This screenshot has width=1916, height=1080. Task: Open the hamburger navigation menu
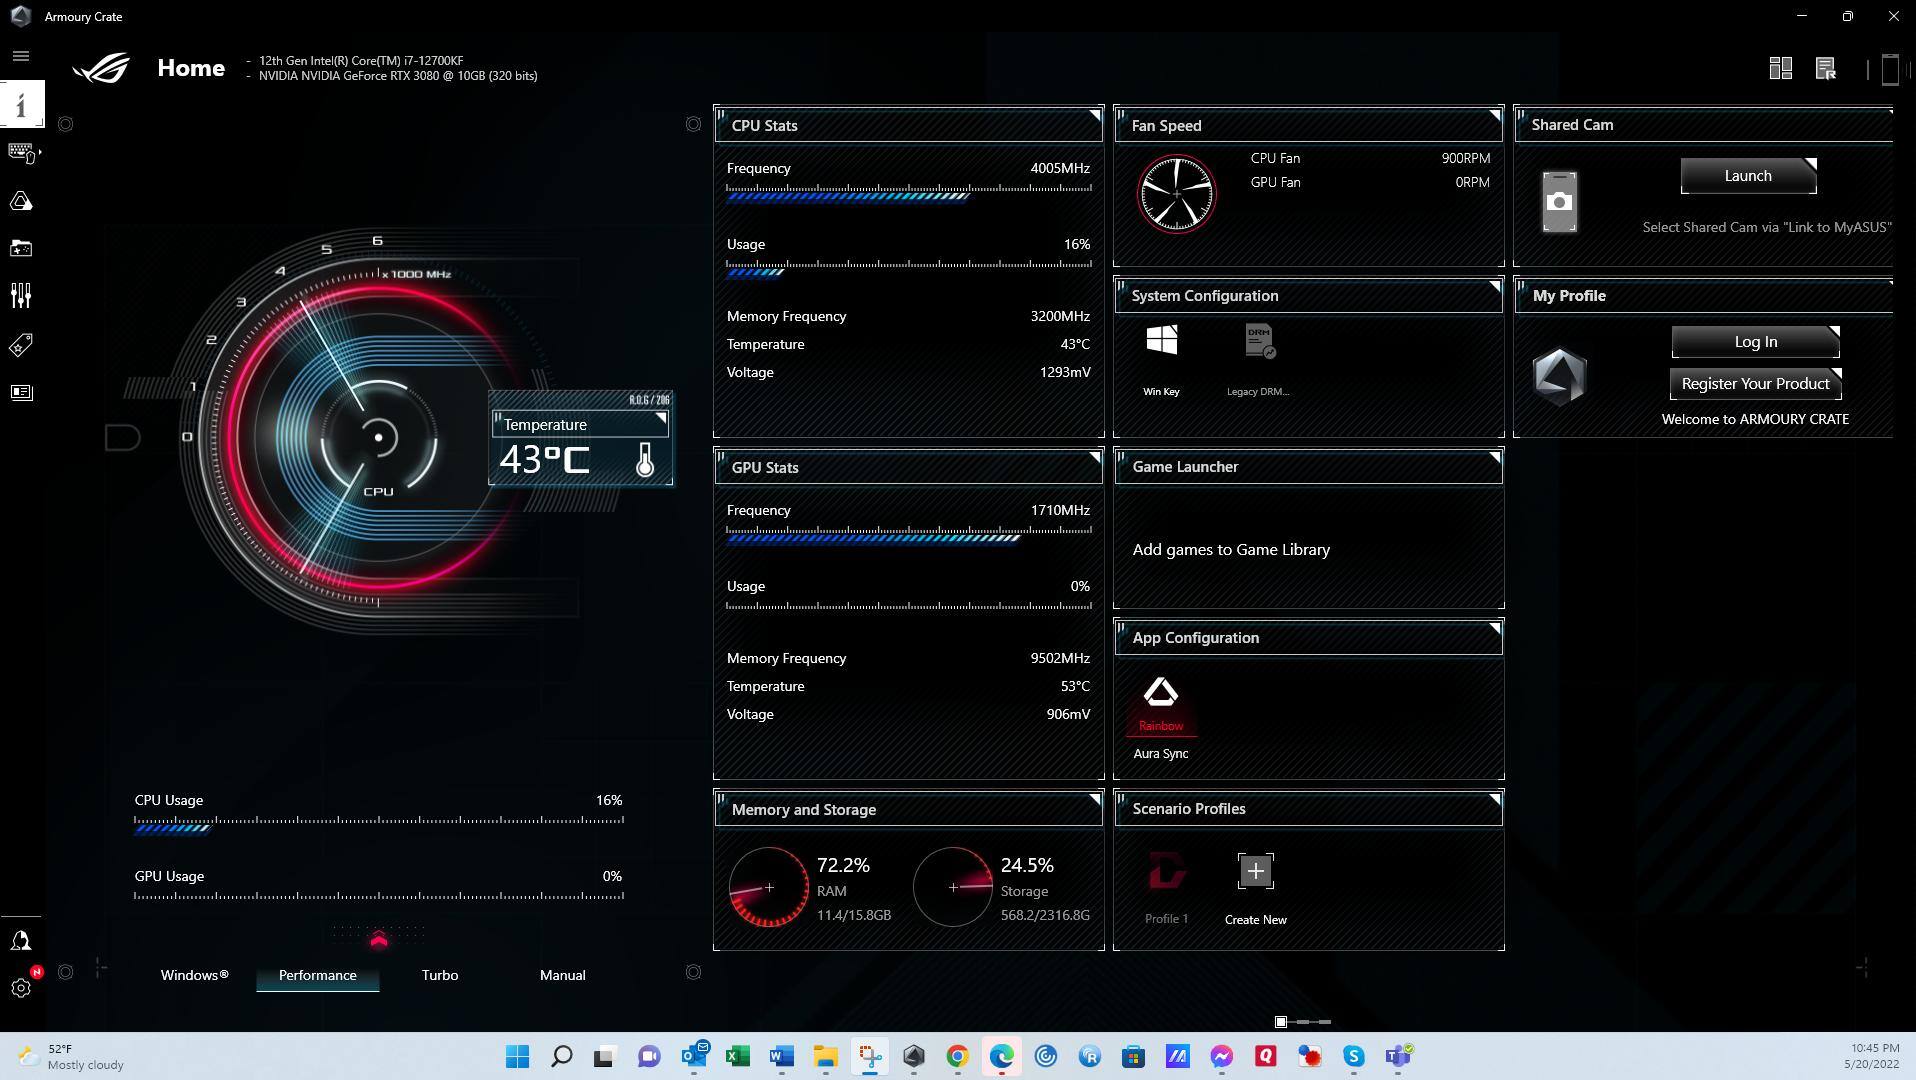pos(21,57)
